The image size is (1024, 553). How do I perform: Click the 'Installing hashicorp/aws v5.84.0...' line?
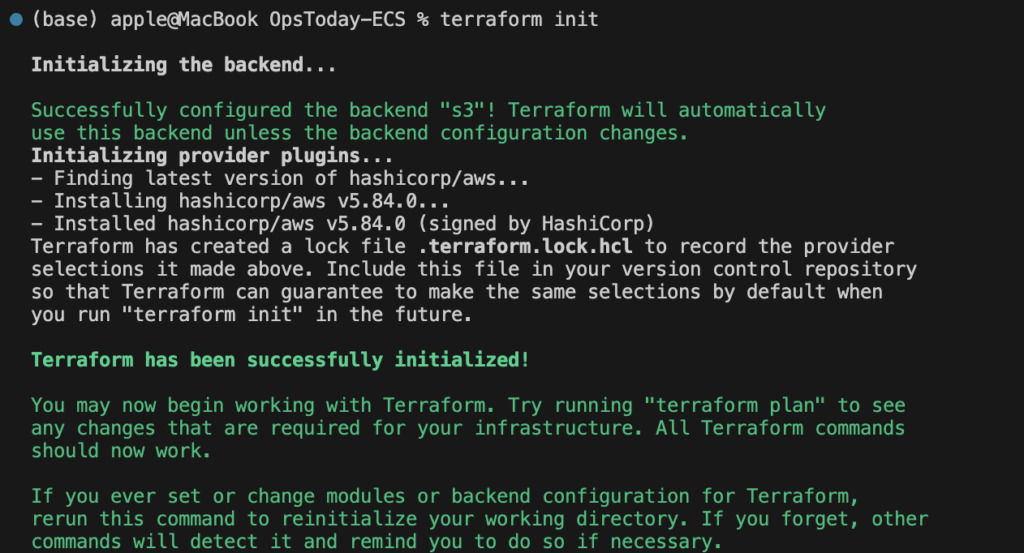tap(240, 201)
